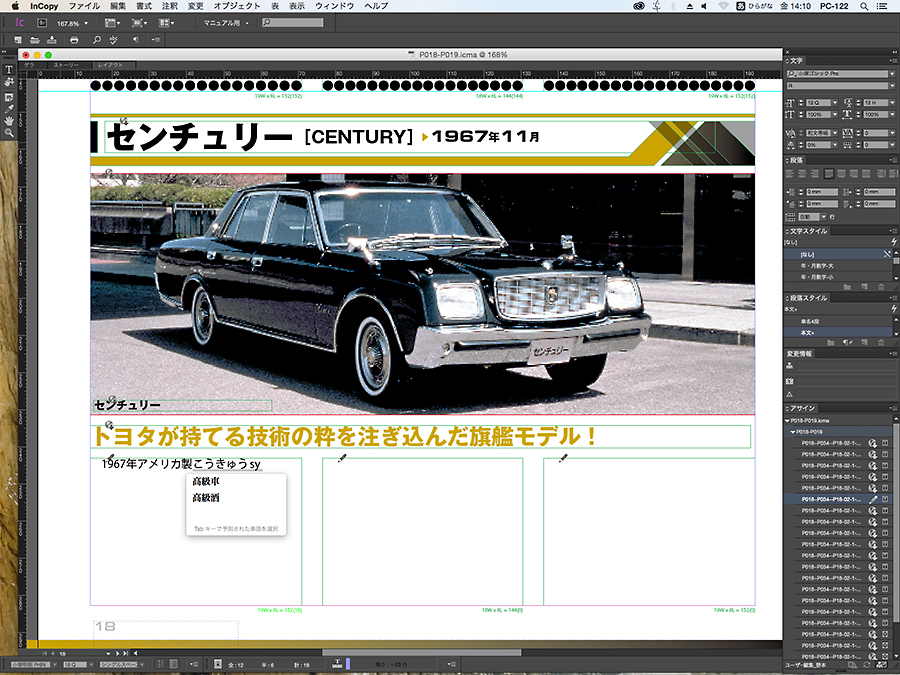Click the spell check icon in the toolbar

tap(114, 40)
